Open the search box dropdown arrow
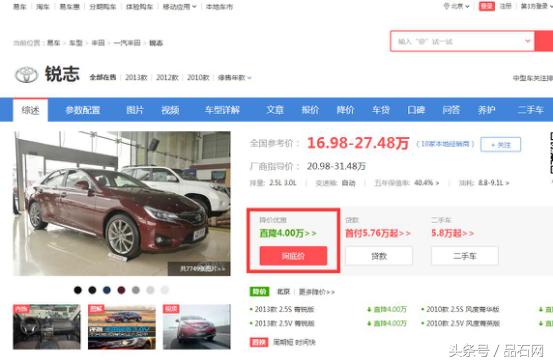Viewport: 553px width, 363px height. tap(528, 41)
